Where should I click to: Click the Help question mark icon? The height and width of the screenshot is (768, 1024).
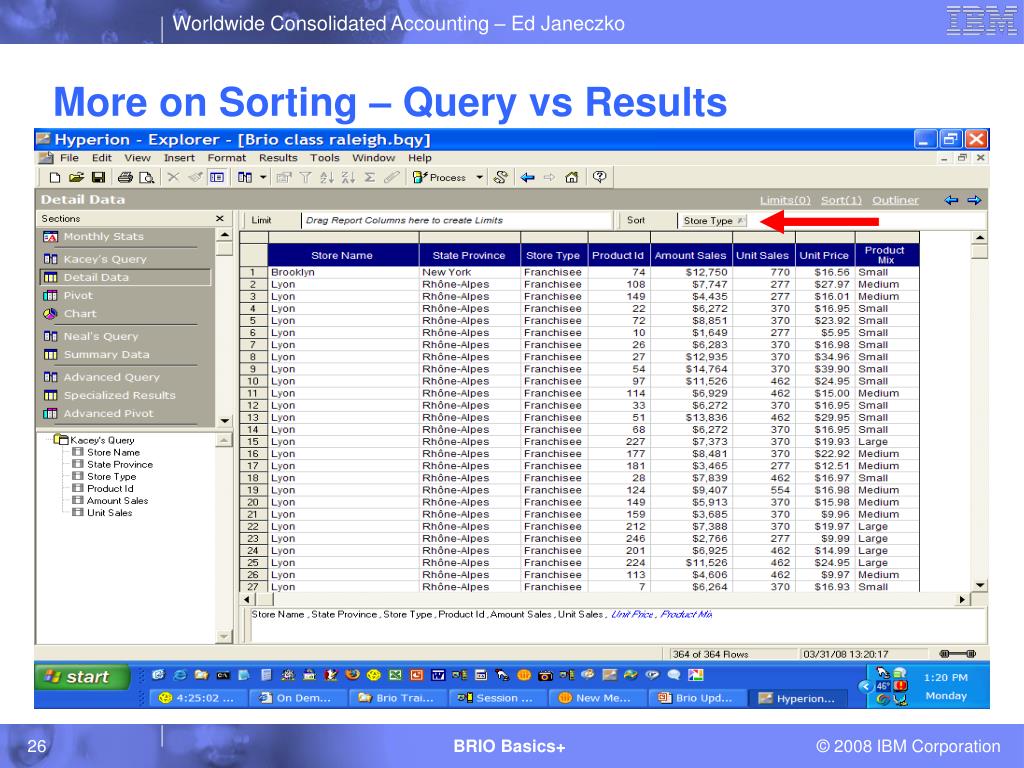(x=600, y=177)
